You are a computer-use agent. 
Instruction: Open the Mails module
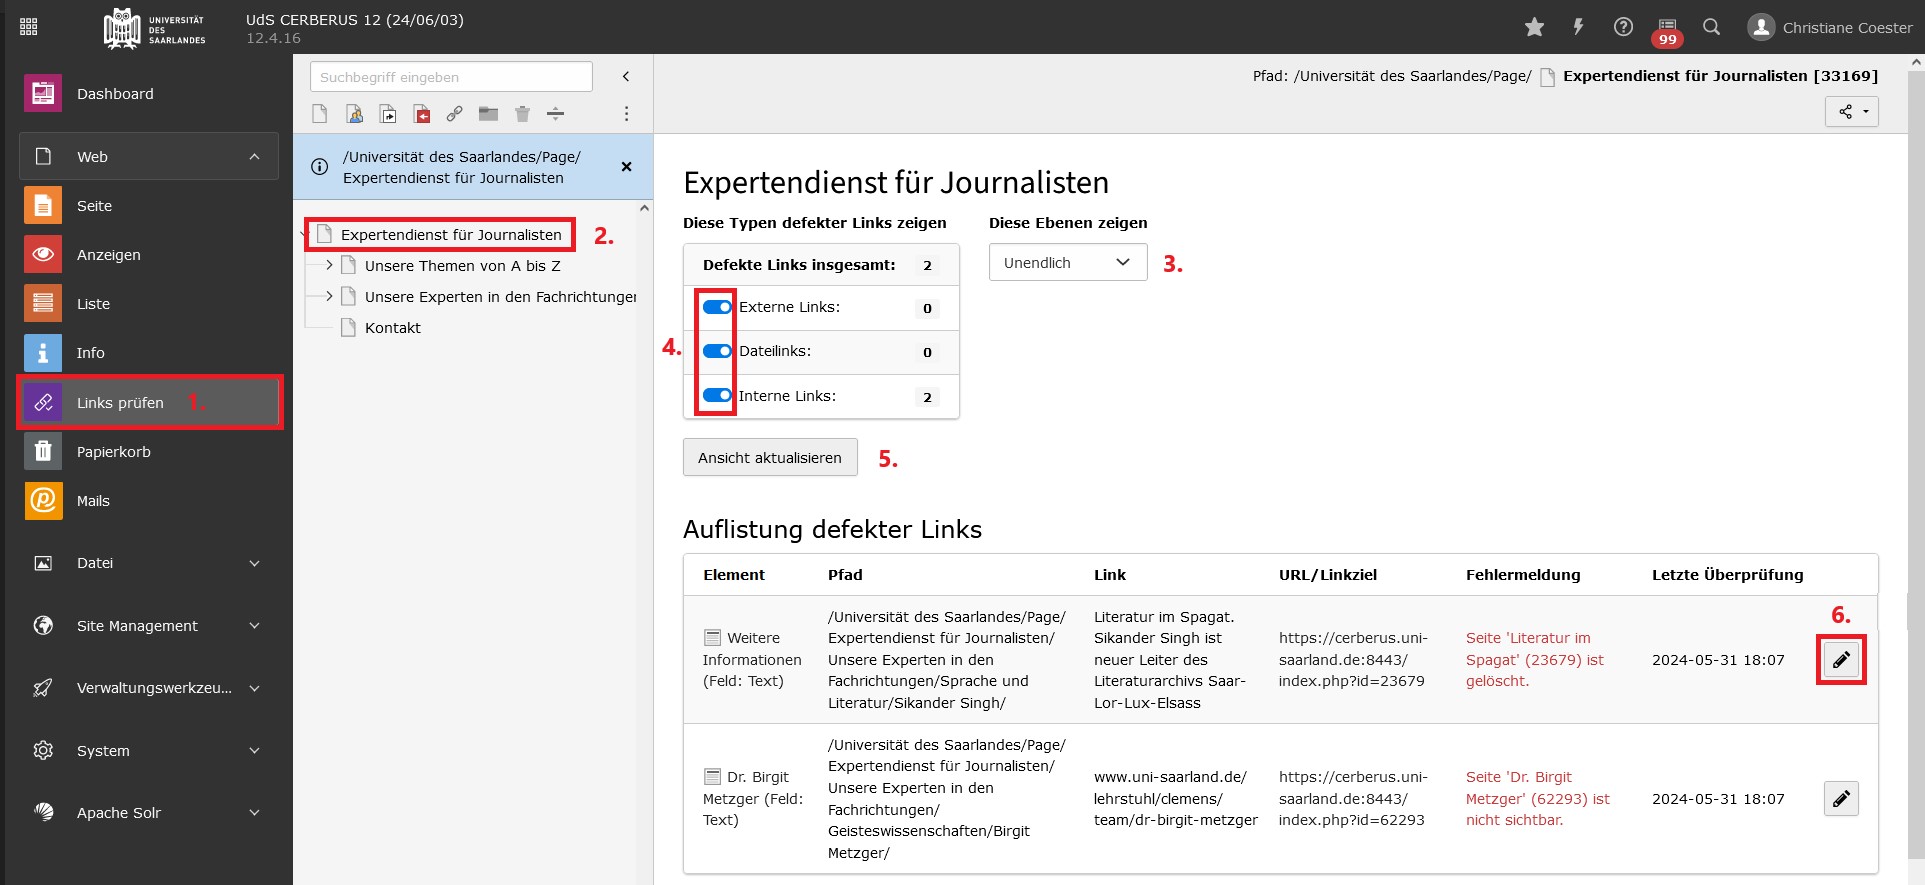[149, 501]
